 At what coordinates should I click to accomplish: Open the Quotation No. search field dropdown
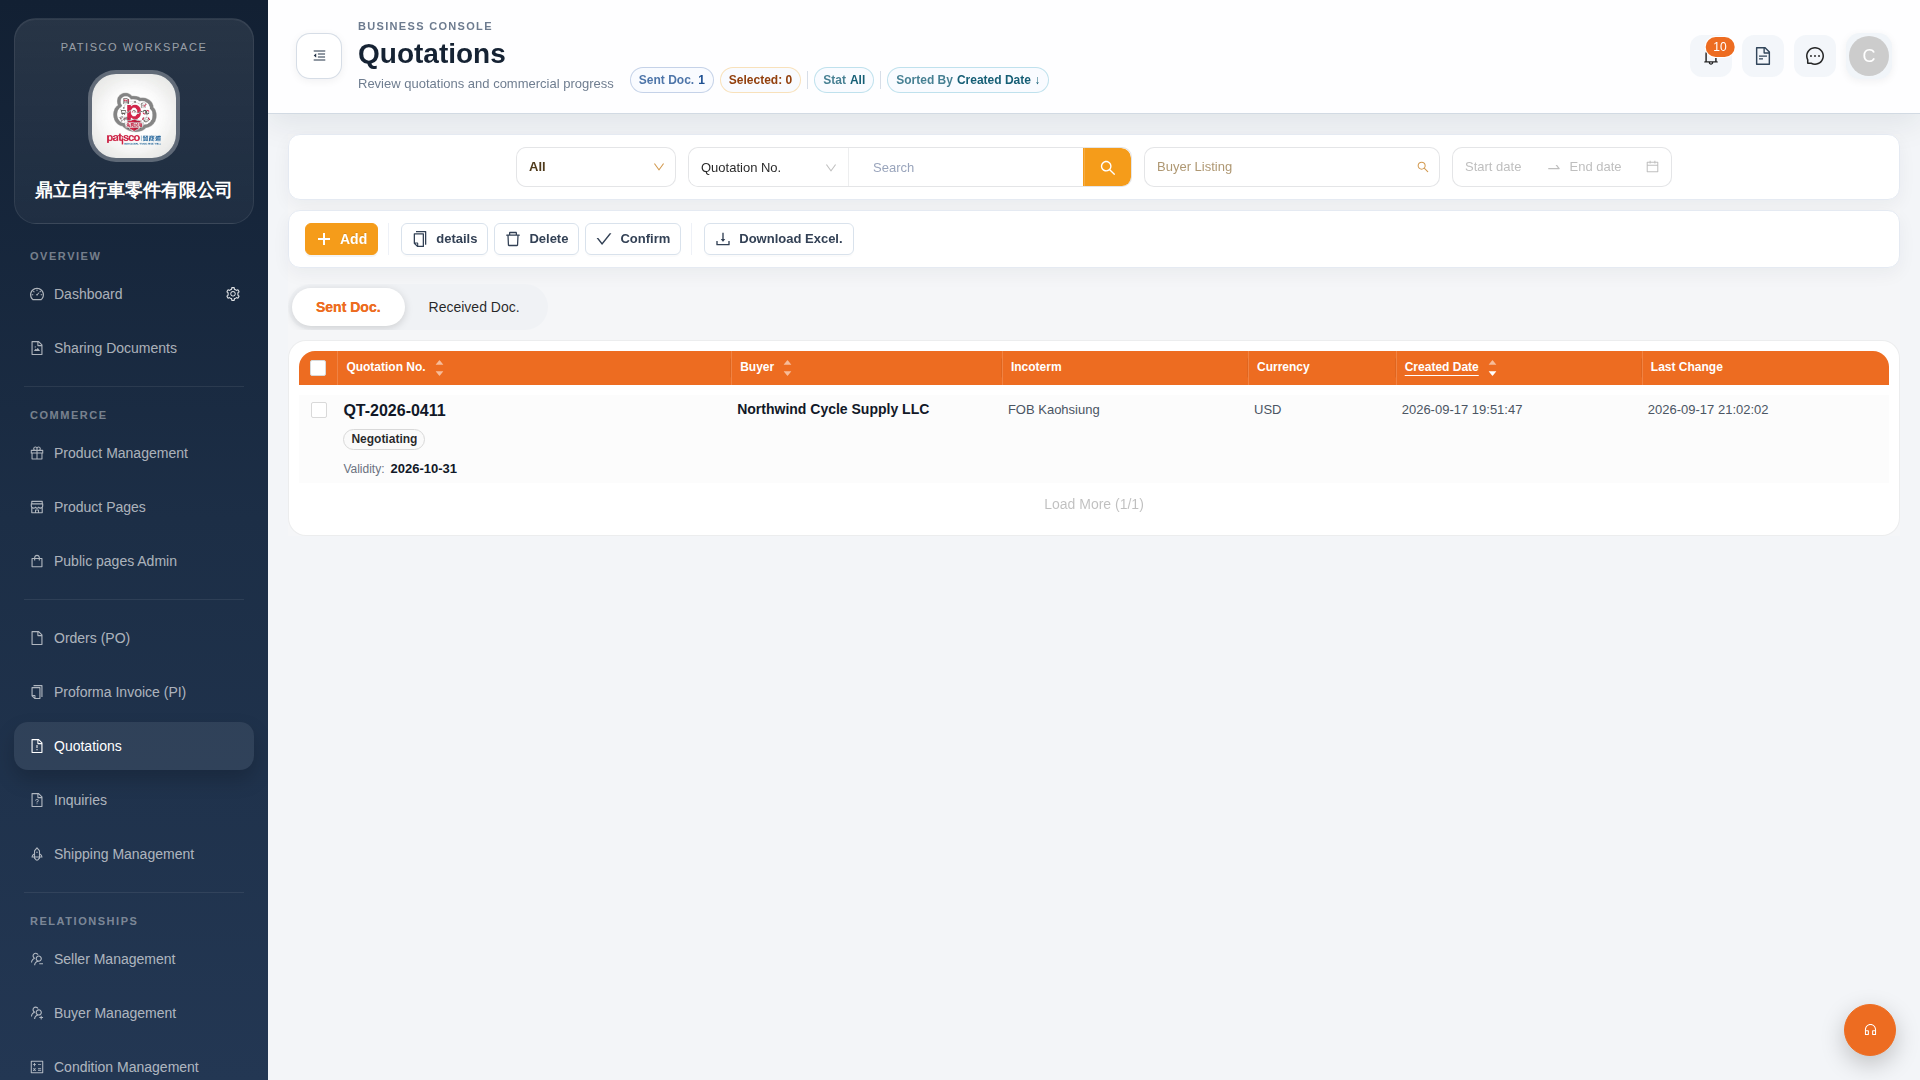tap(768, 167)
